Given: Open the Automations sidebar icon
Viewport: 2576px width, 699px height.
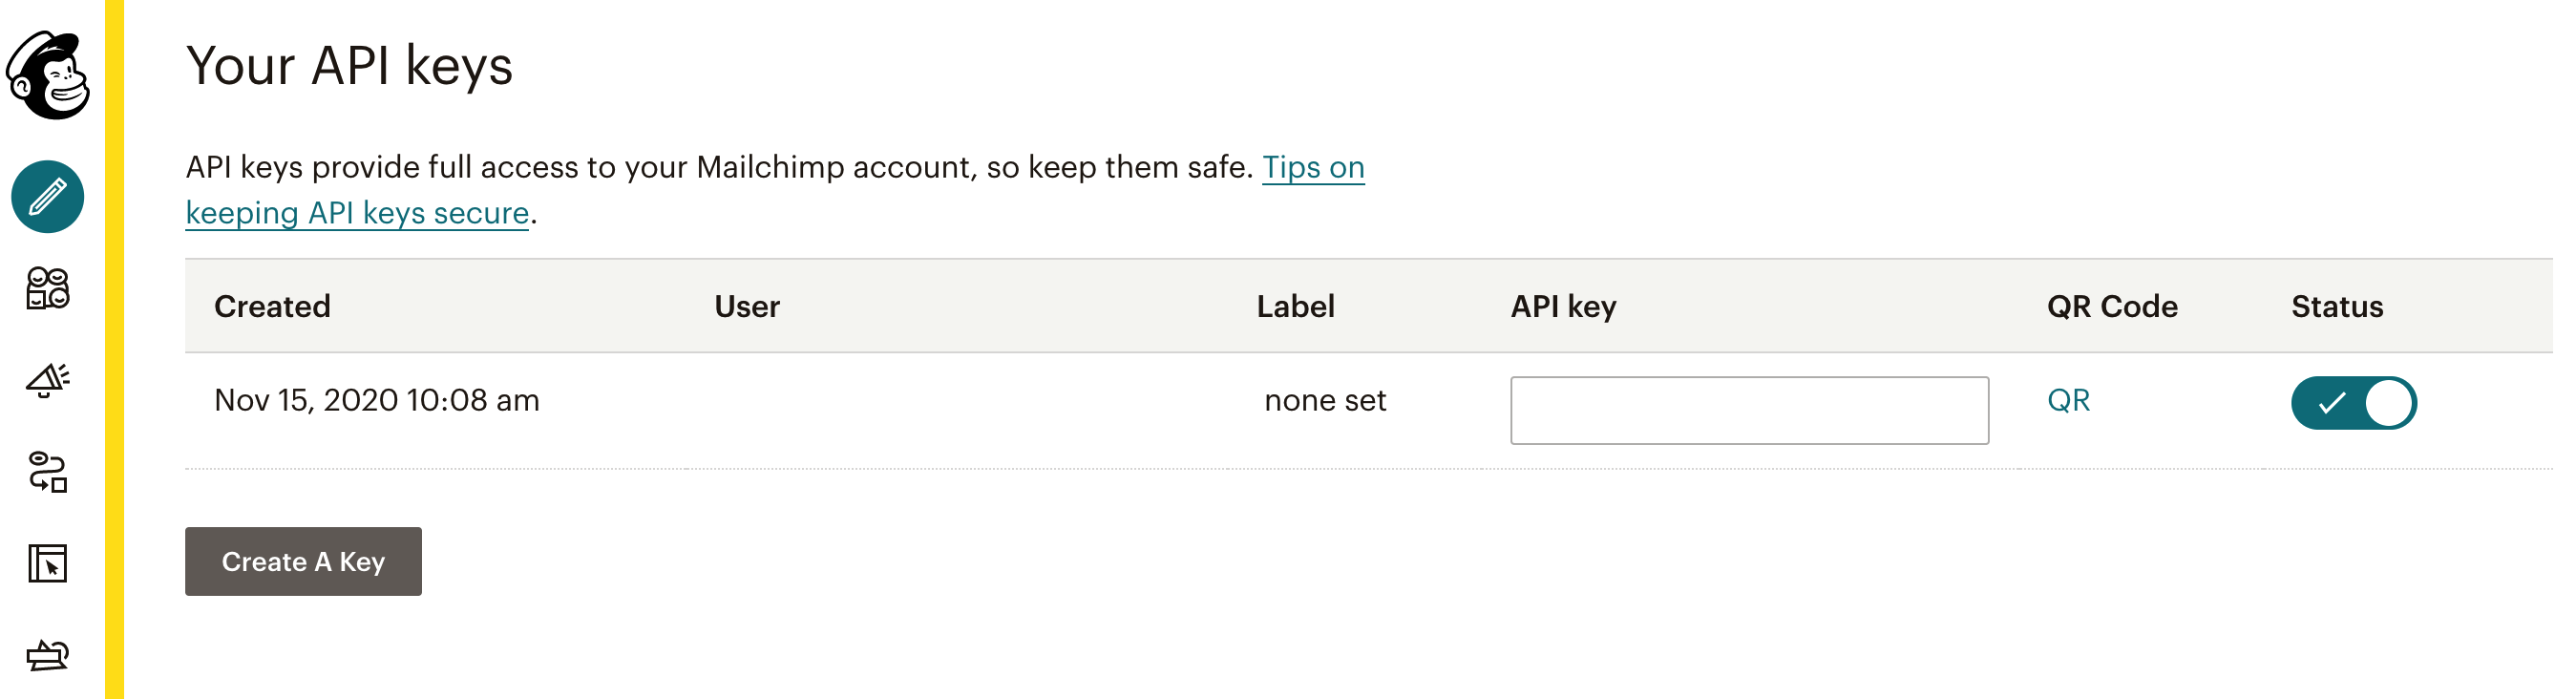Looking at the screenshot, I should click(48, 472).
